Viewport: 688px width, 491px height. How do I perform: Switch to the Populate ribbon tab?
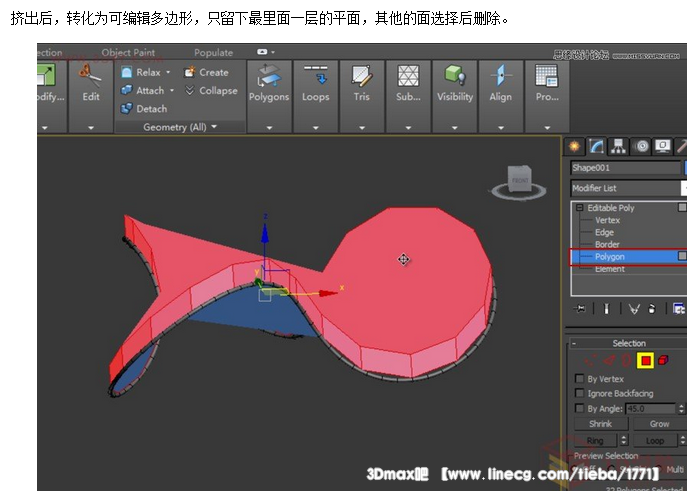pyautogui.click(x=213, y=53)
